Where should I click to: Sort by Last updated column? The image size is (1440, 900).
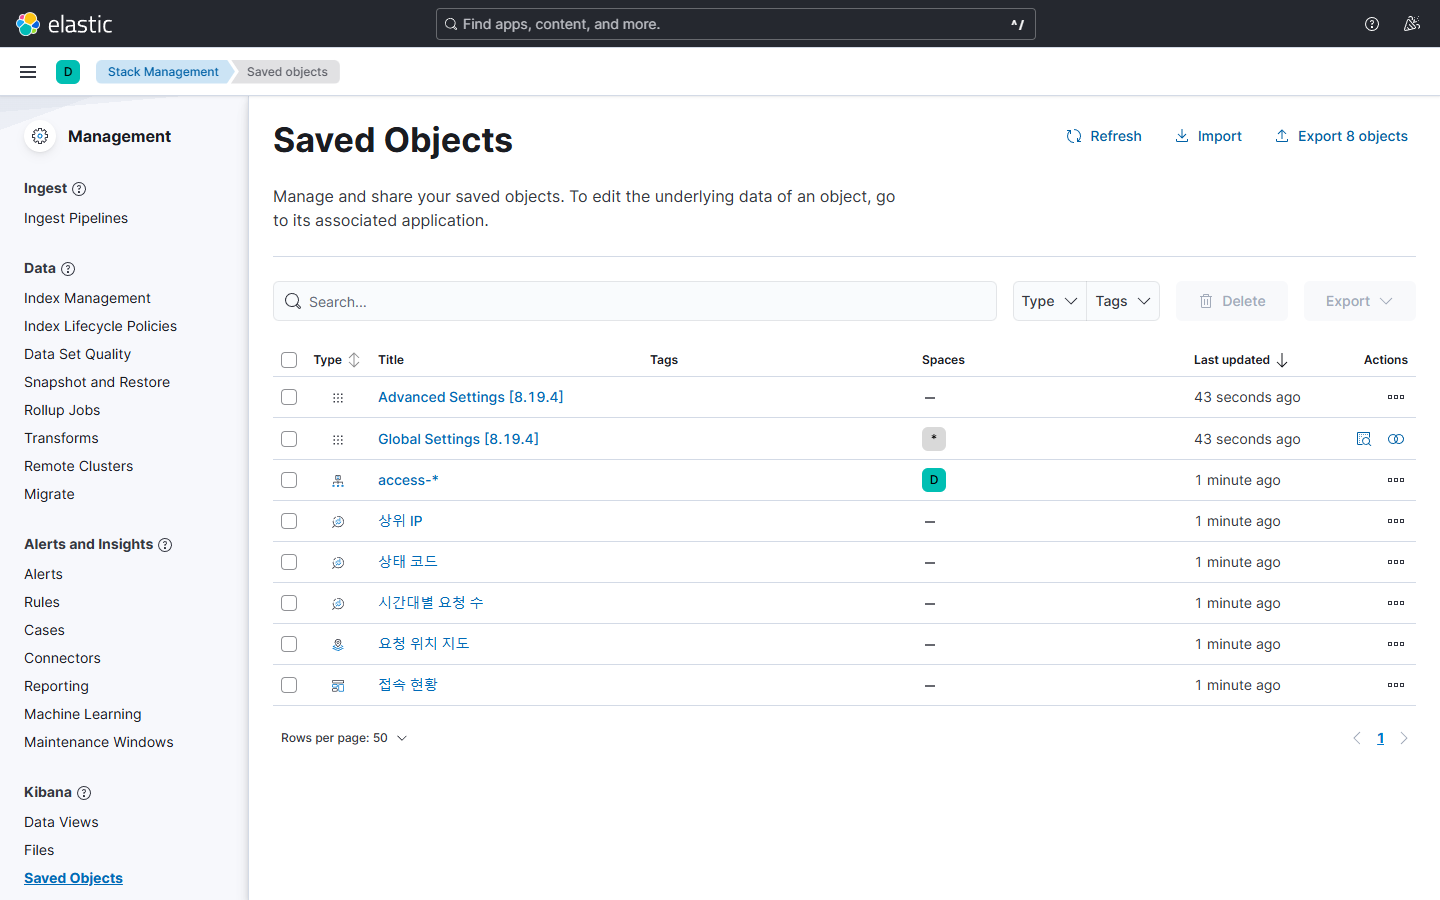pyautogui.click(x=1241, y=360)
